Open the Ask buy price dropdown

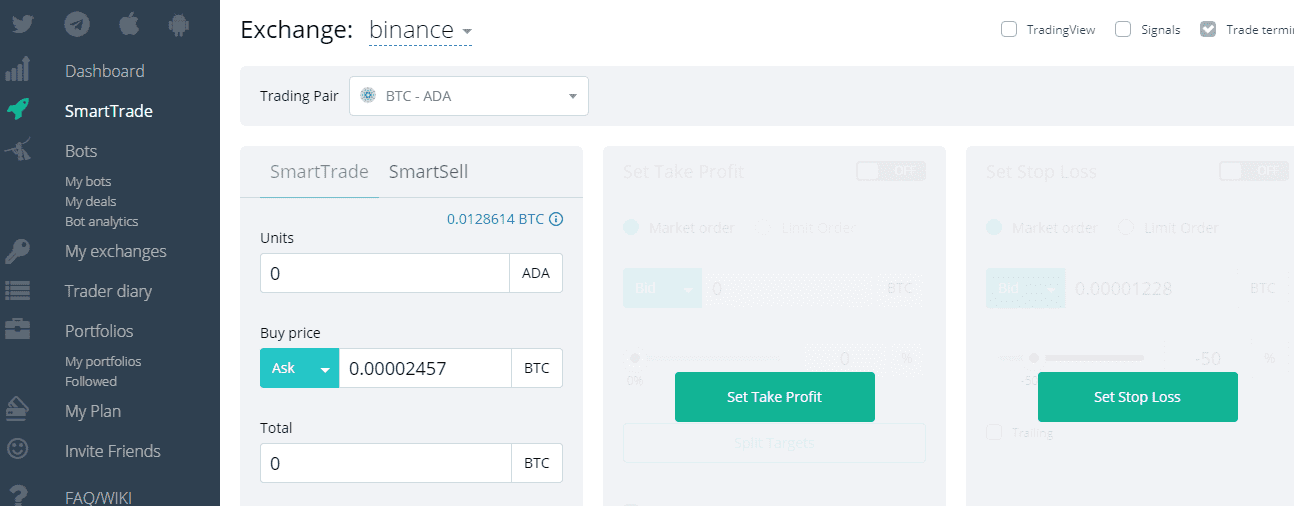click(299, 368)
